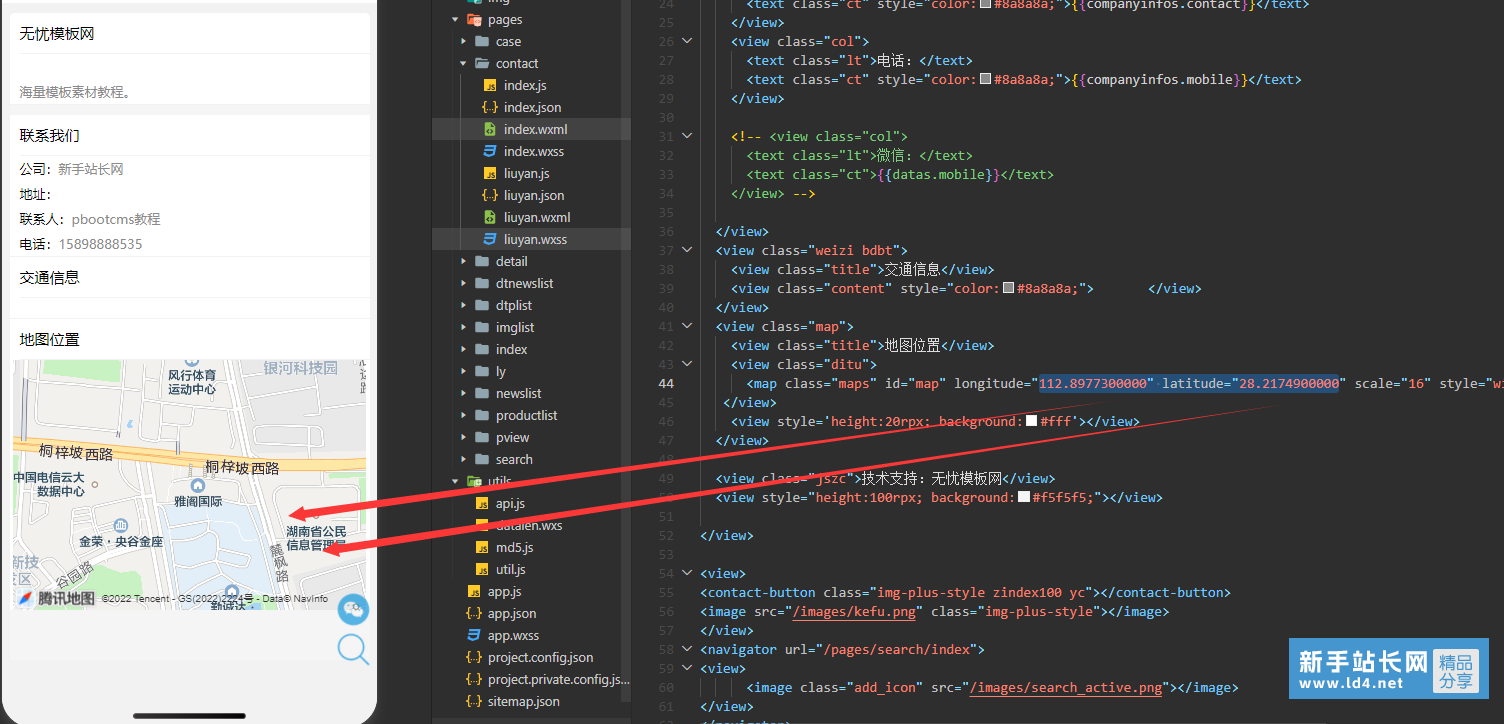Screen dimensions: 1504x724
Task: Open color swatch on line 28 #8a8a8a
Action: 986,79
